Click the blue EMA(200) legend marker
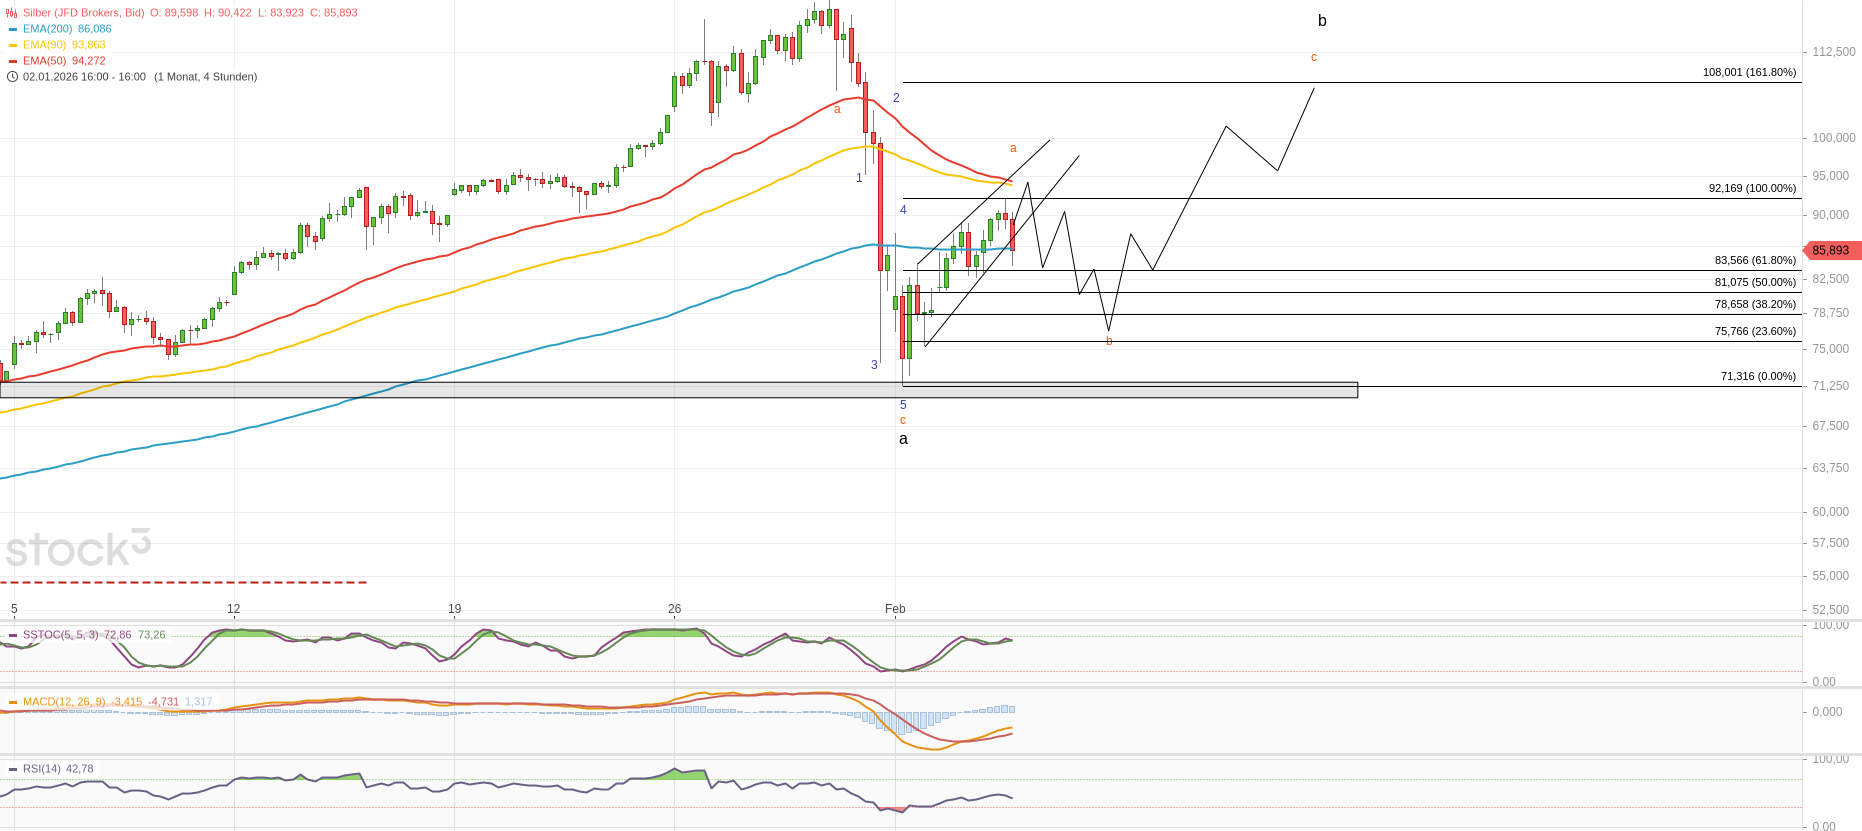 point(13,29)
